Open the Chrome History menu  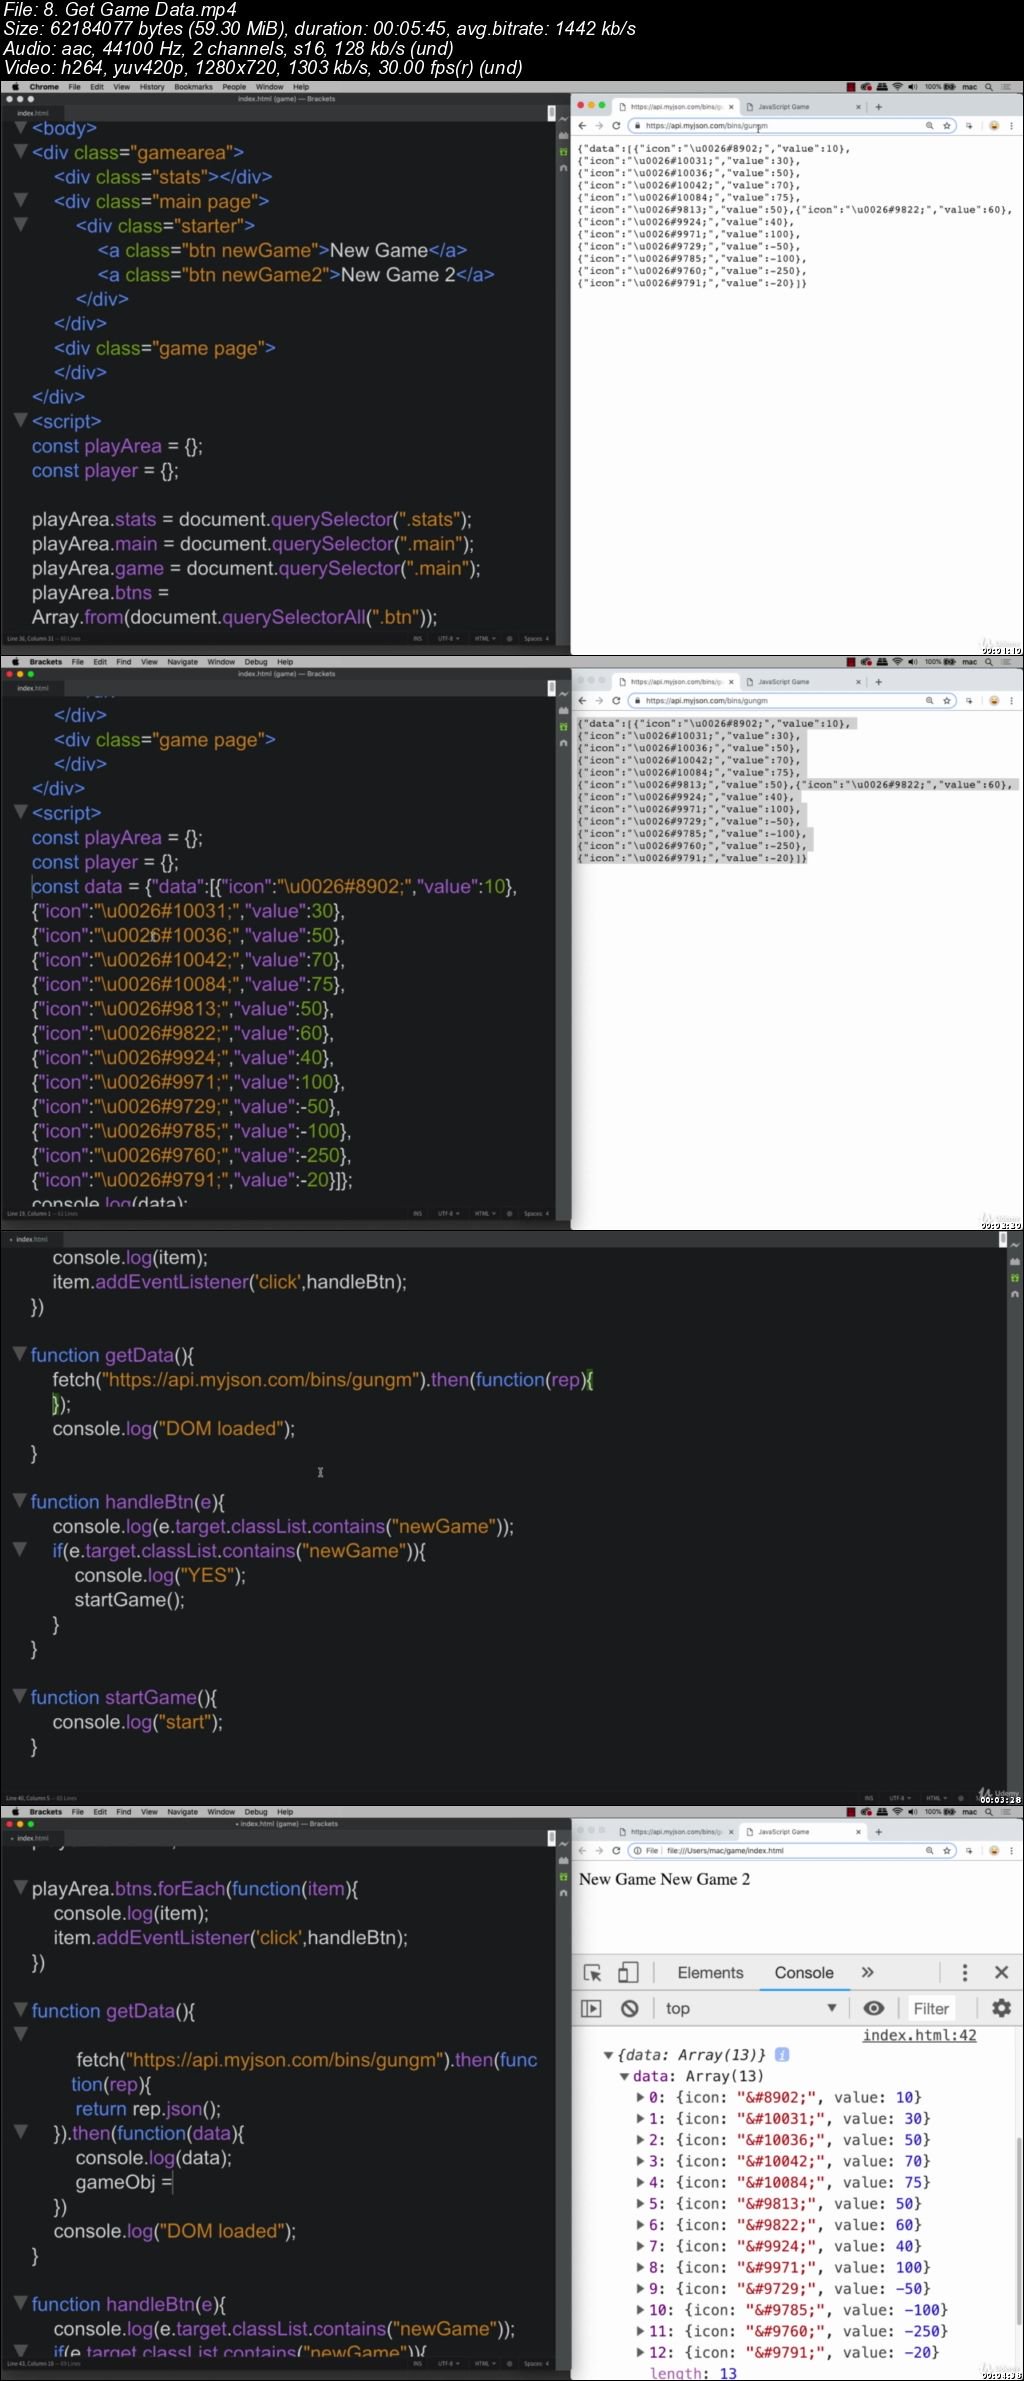tap(152, 87)
